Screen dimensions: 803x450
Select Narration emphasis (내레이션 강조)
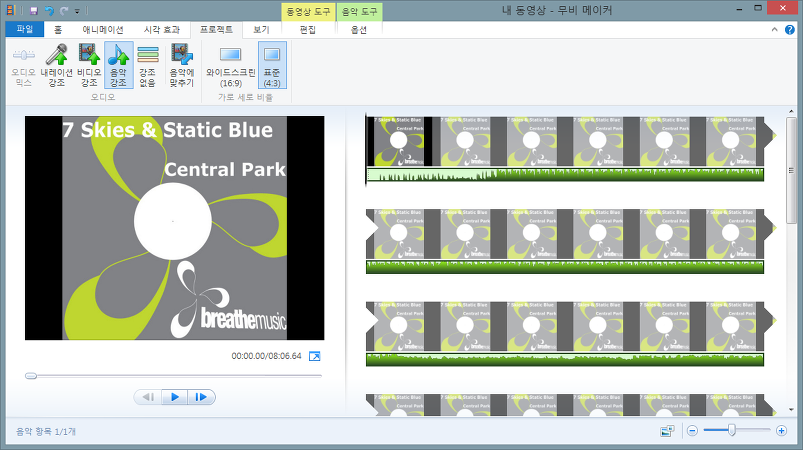[56, 66]
